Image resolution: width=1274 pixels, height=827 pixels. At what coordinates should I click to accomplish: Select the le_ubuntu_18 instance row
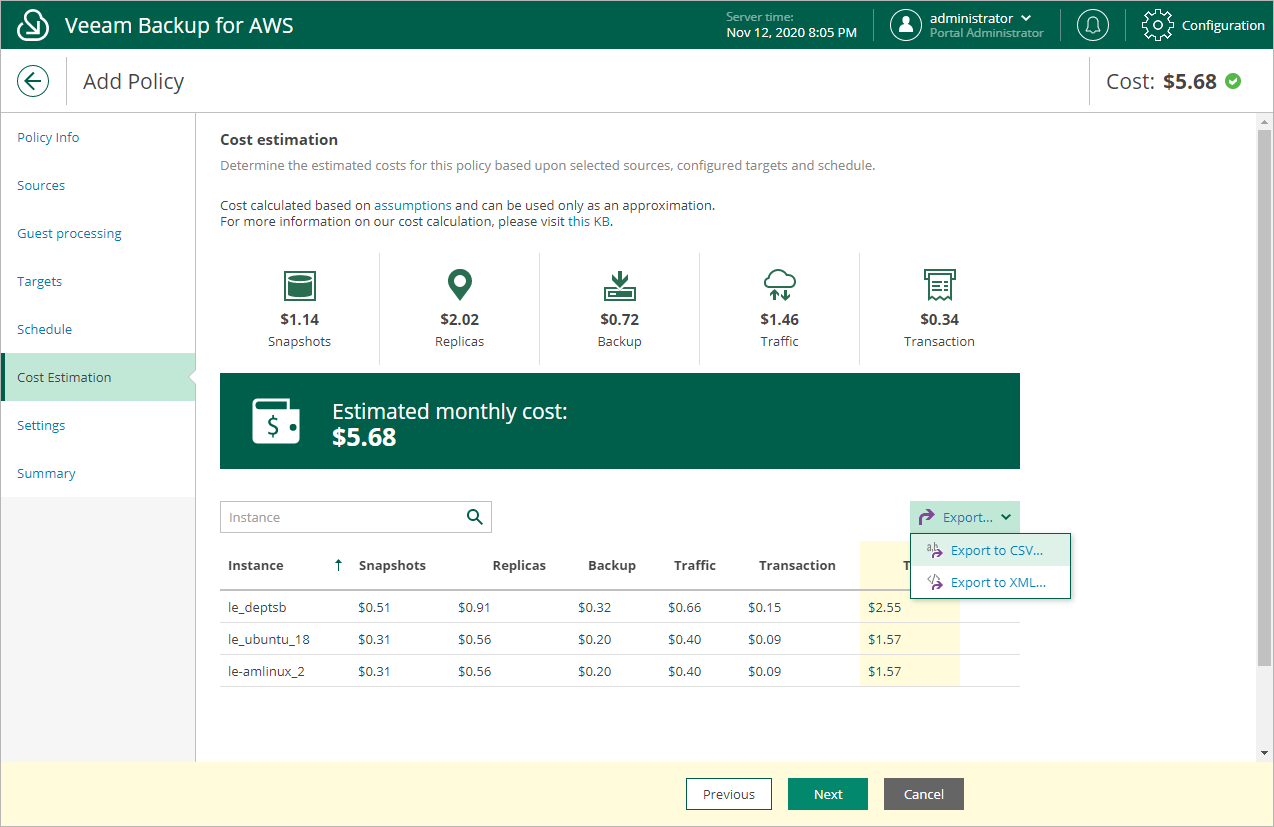620,639
